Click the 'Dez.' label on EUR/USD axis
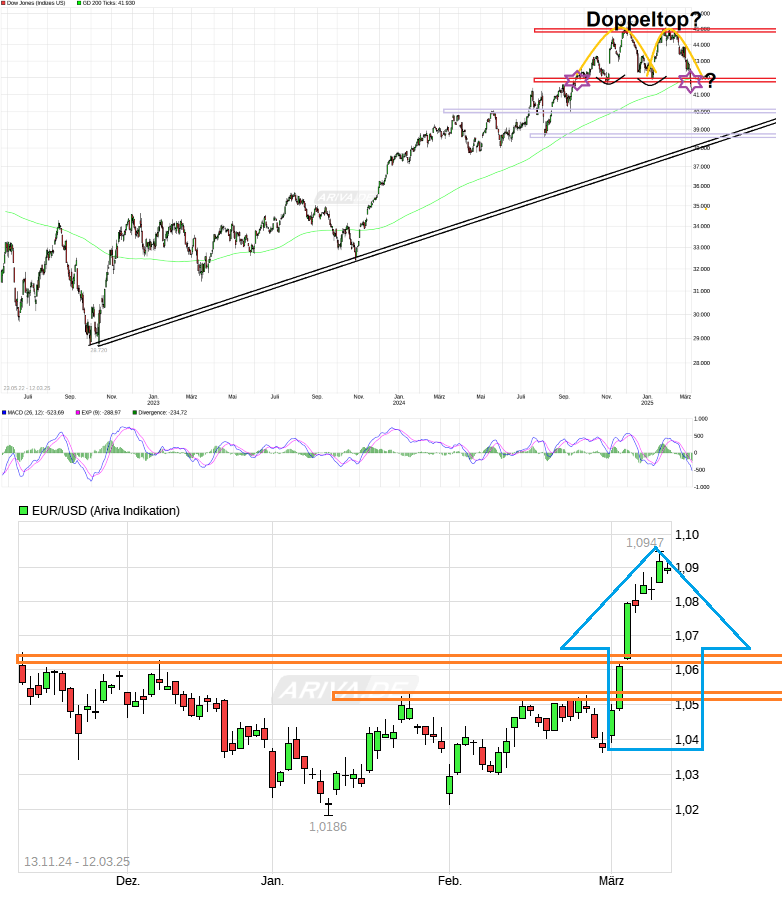This screenshot has width=782, height=902. (x=128, y=881)
